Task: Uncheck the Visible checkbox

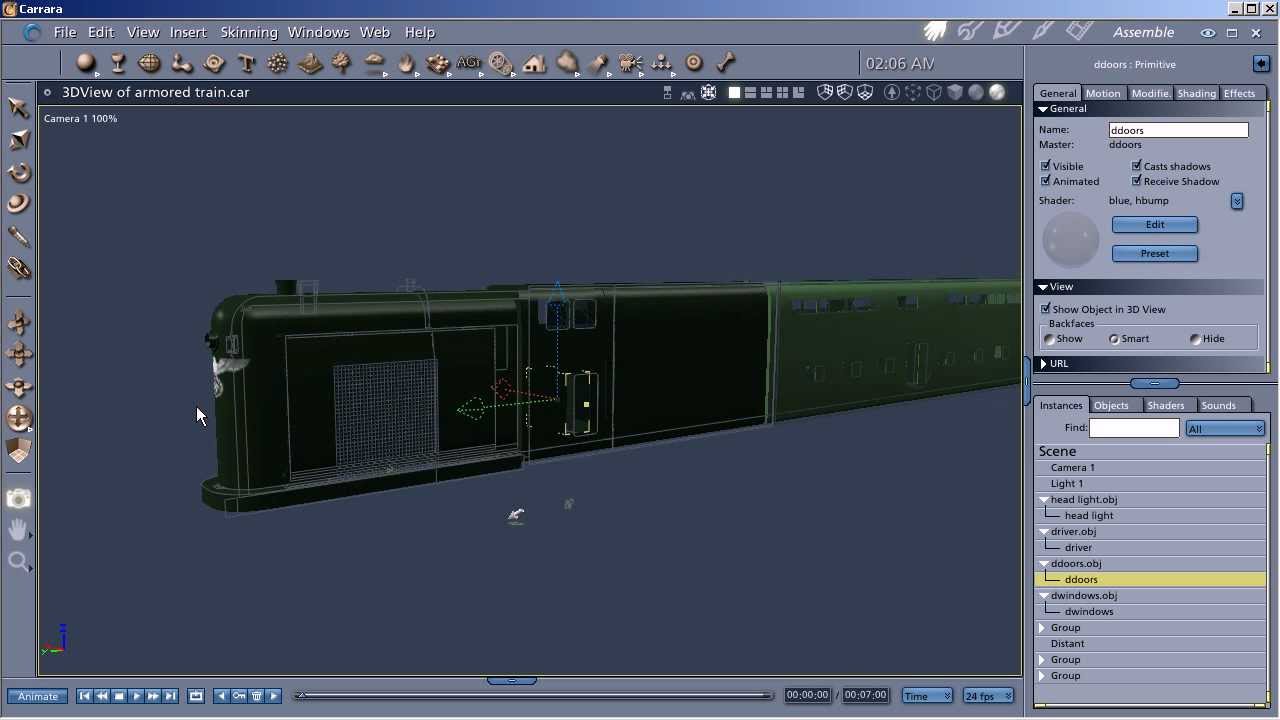Action: tap(1046, 166)
